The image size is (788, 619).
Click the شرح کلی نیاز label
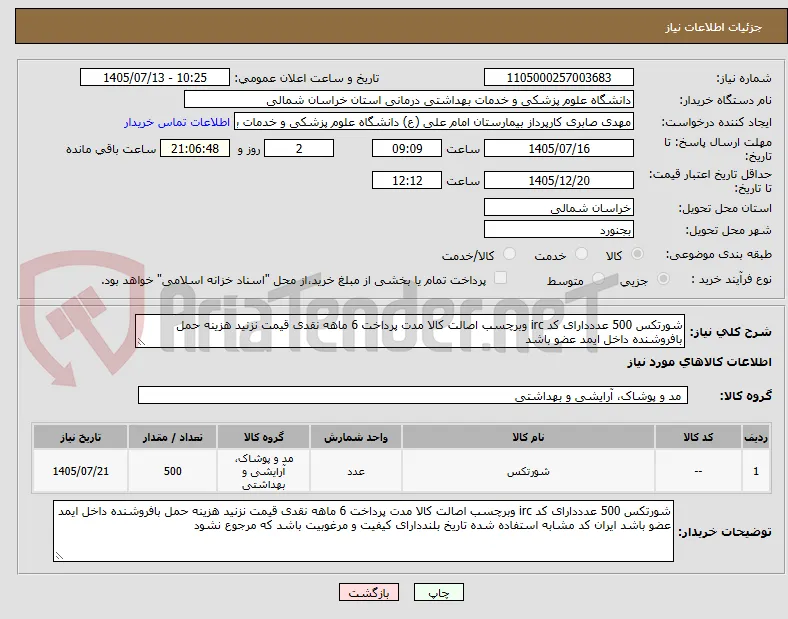coord(730,332)
